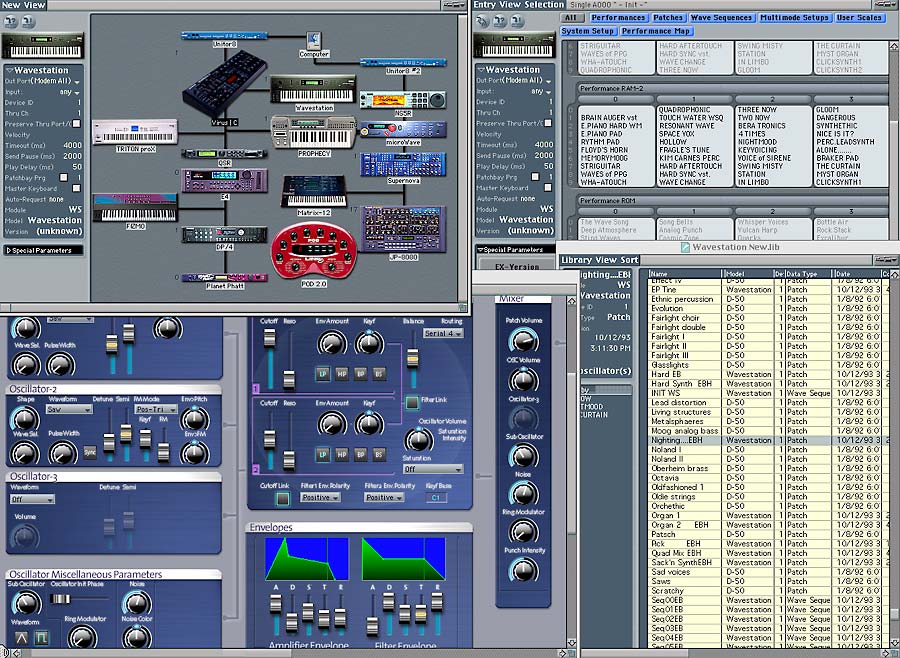Select the microWave rack device
The width and height of the screenshot is (900, 658).
[x=403, y=130]
